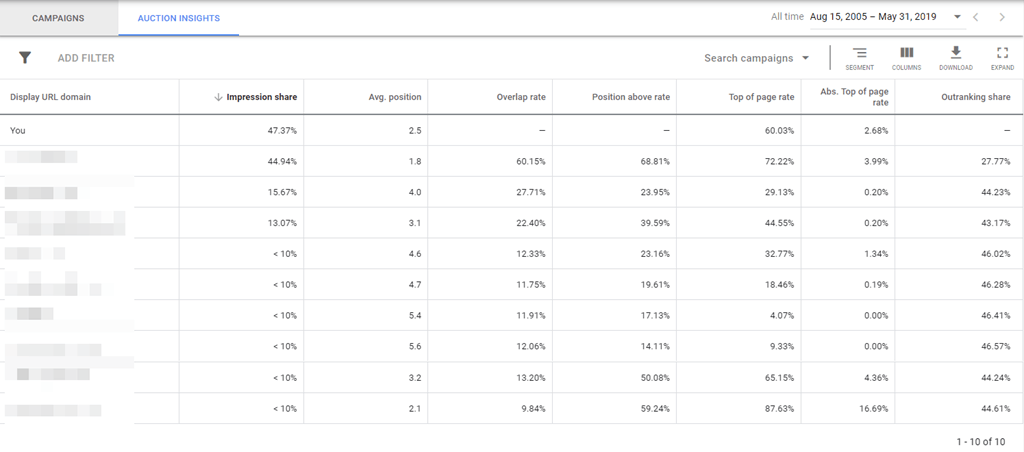The image size is (1024, 452).
Task: Open the date range dropdown
Action: [957, 17]
